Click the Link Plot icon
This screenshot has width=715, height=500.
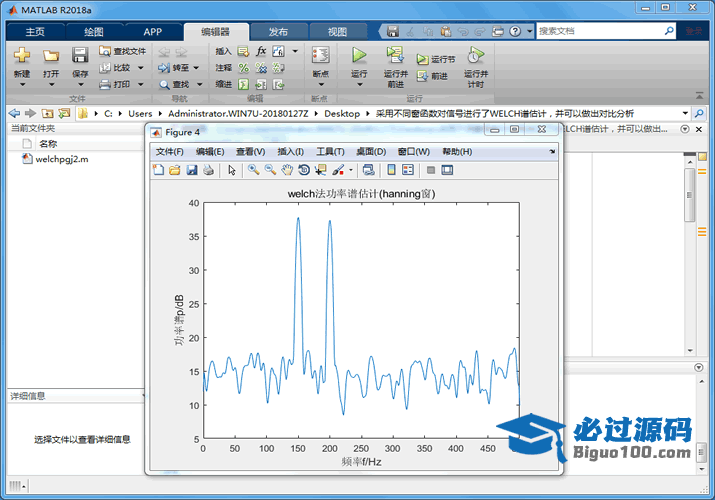coord(368,170)
